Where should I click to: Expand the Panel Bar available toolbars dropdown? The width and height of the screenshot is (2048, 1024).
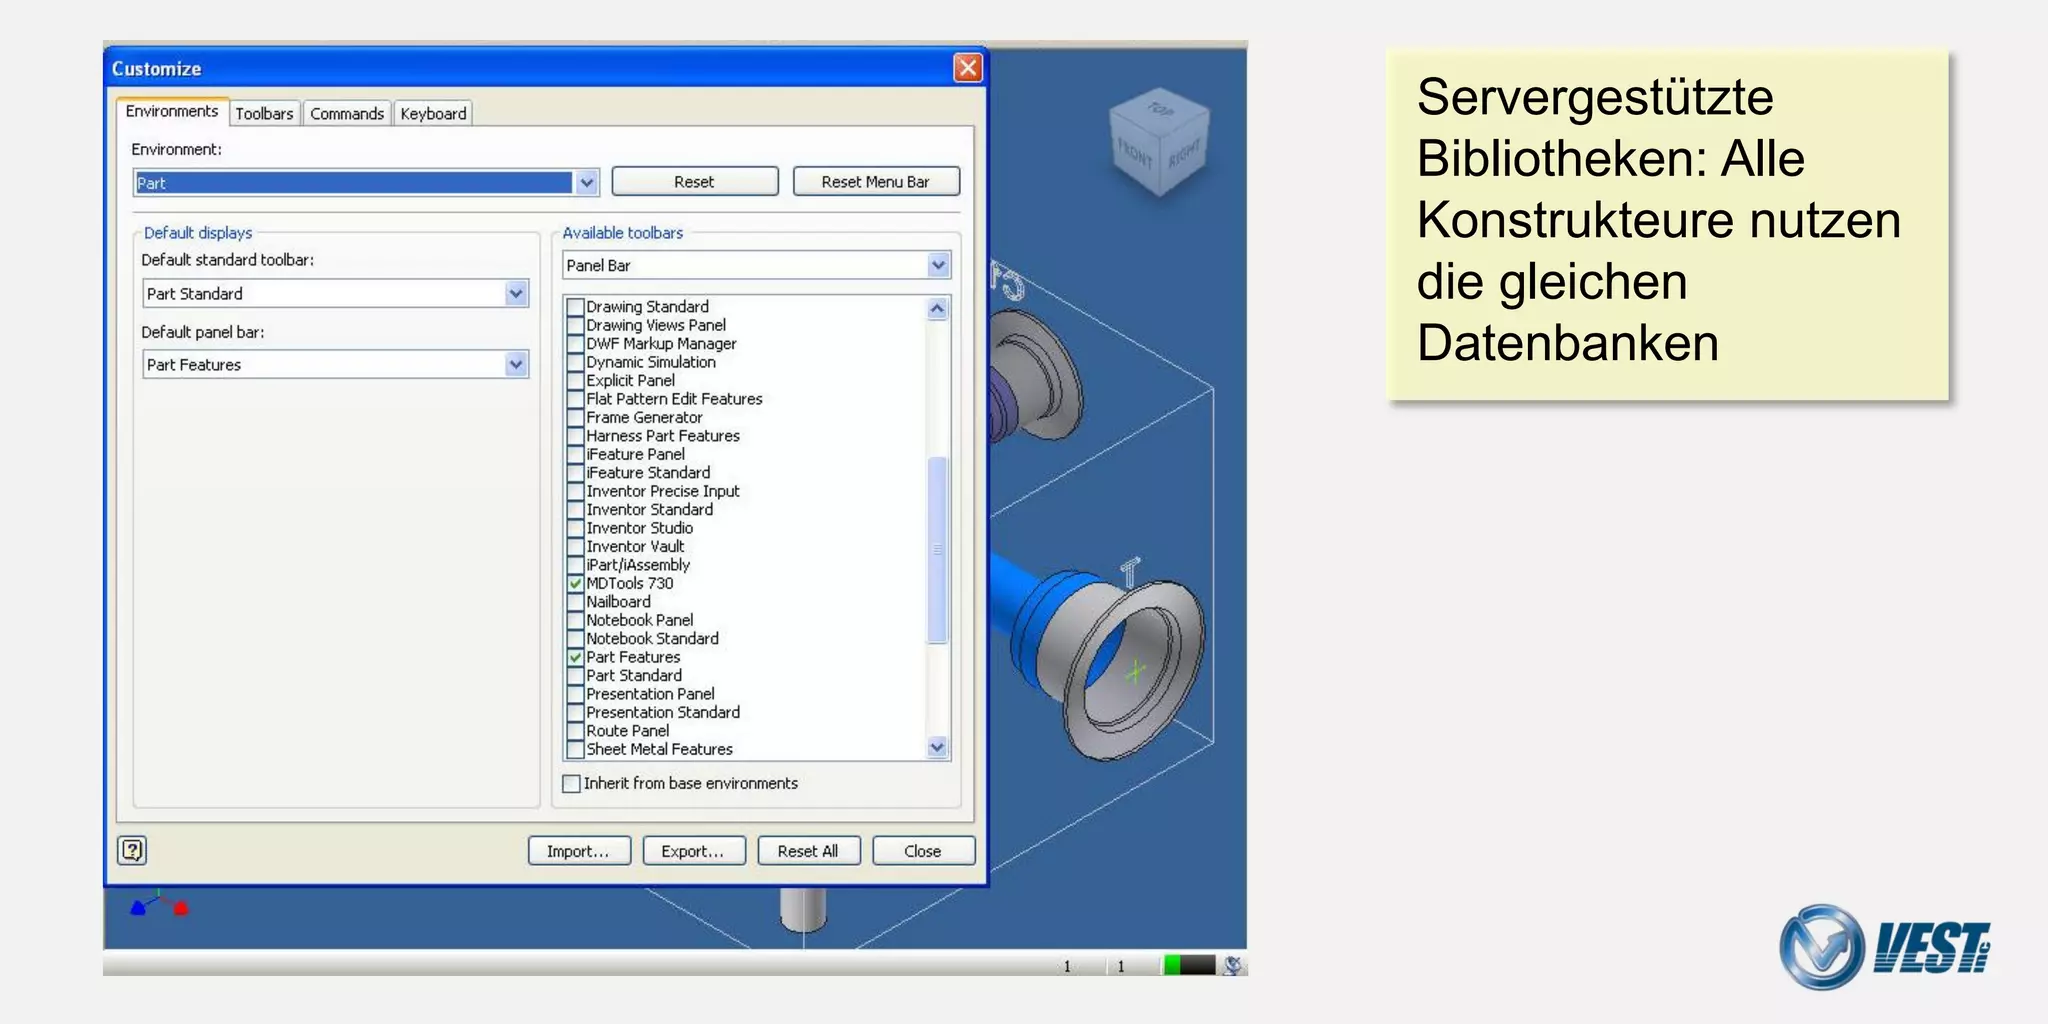click(x=756, y=265)
